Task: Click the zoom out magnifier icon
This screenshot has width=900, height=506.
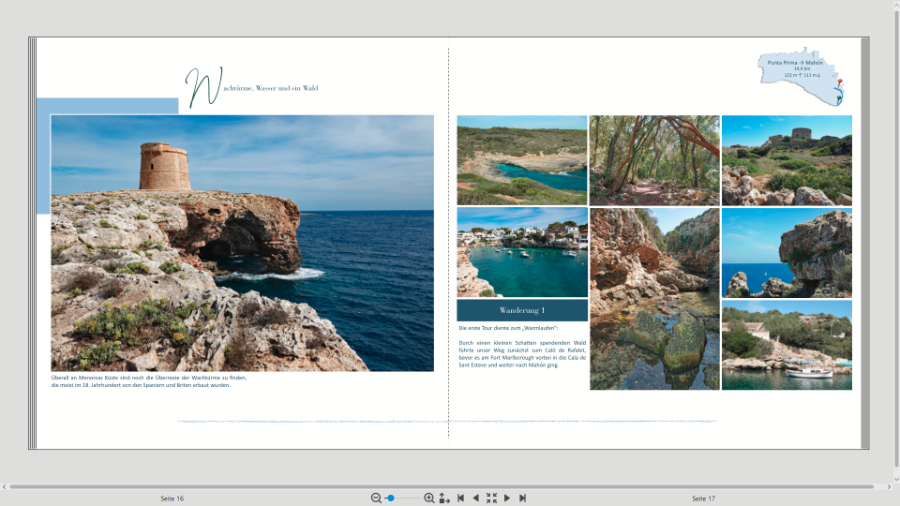Action: 376,498
